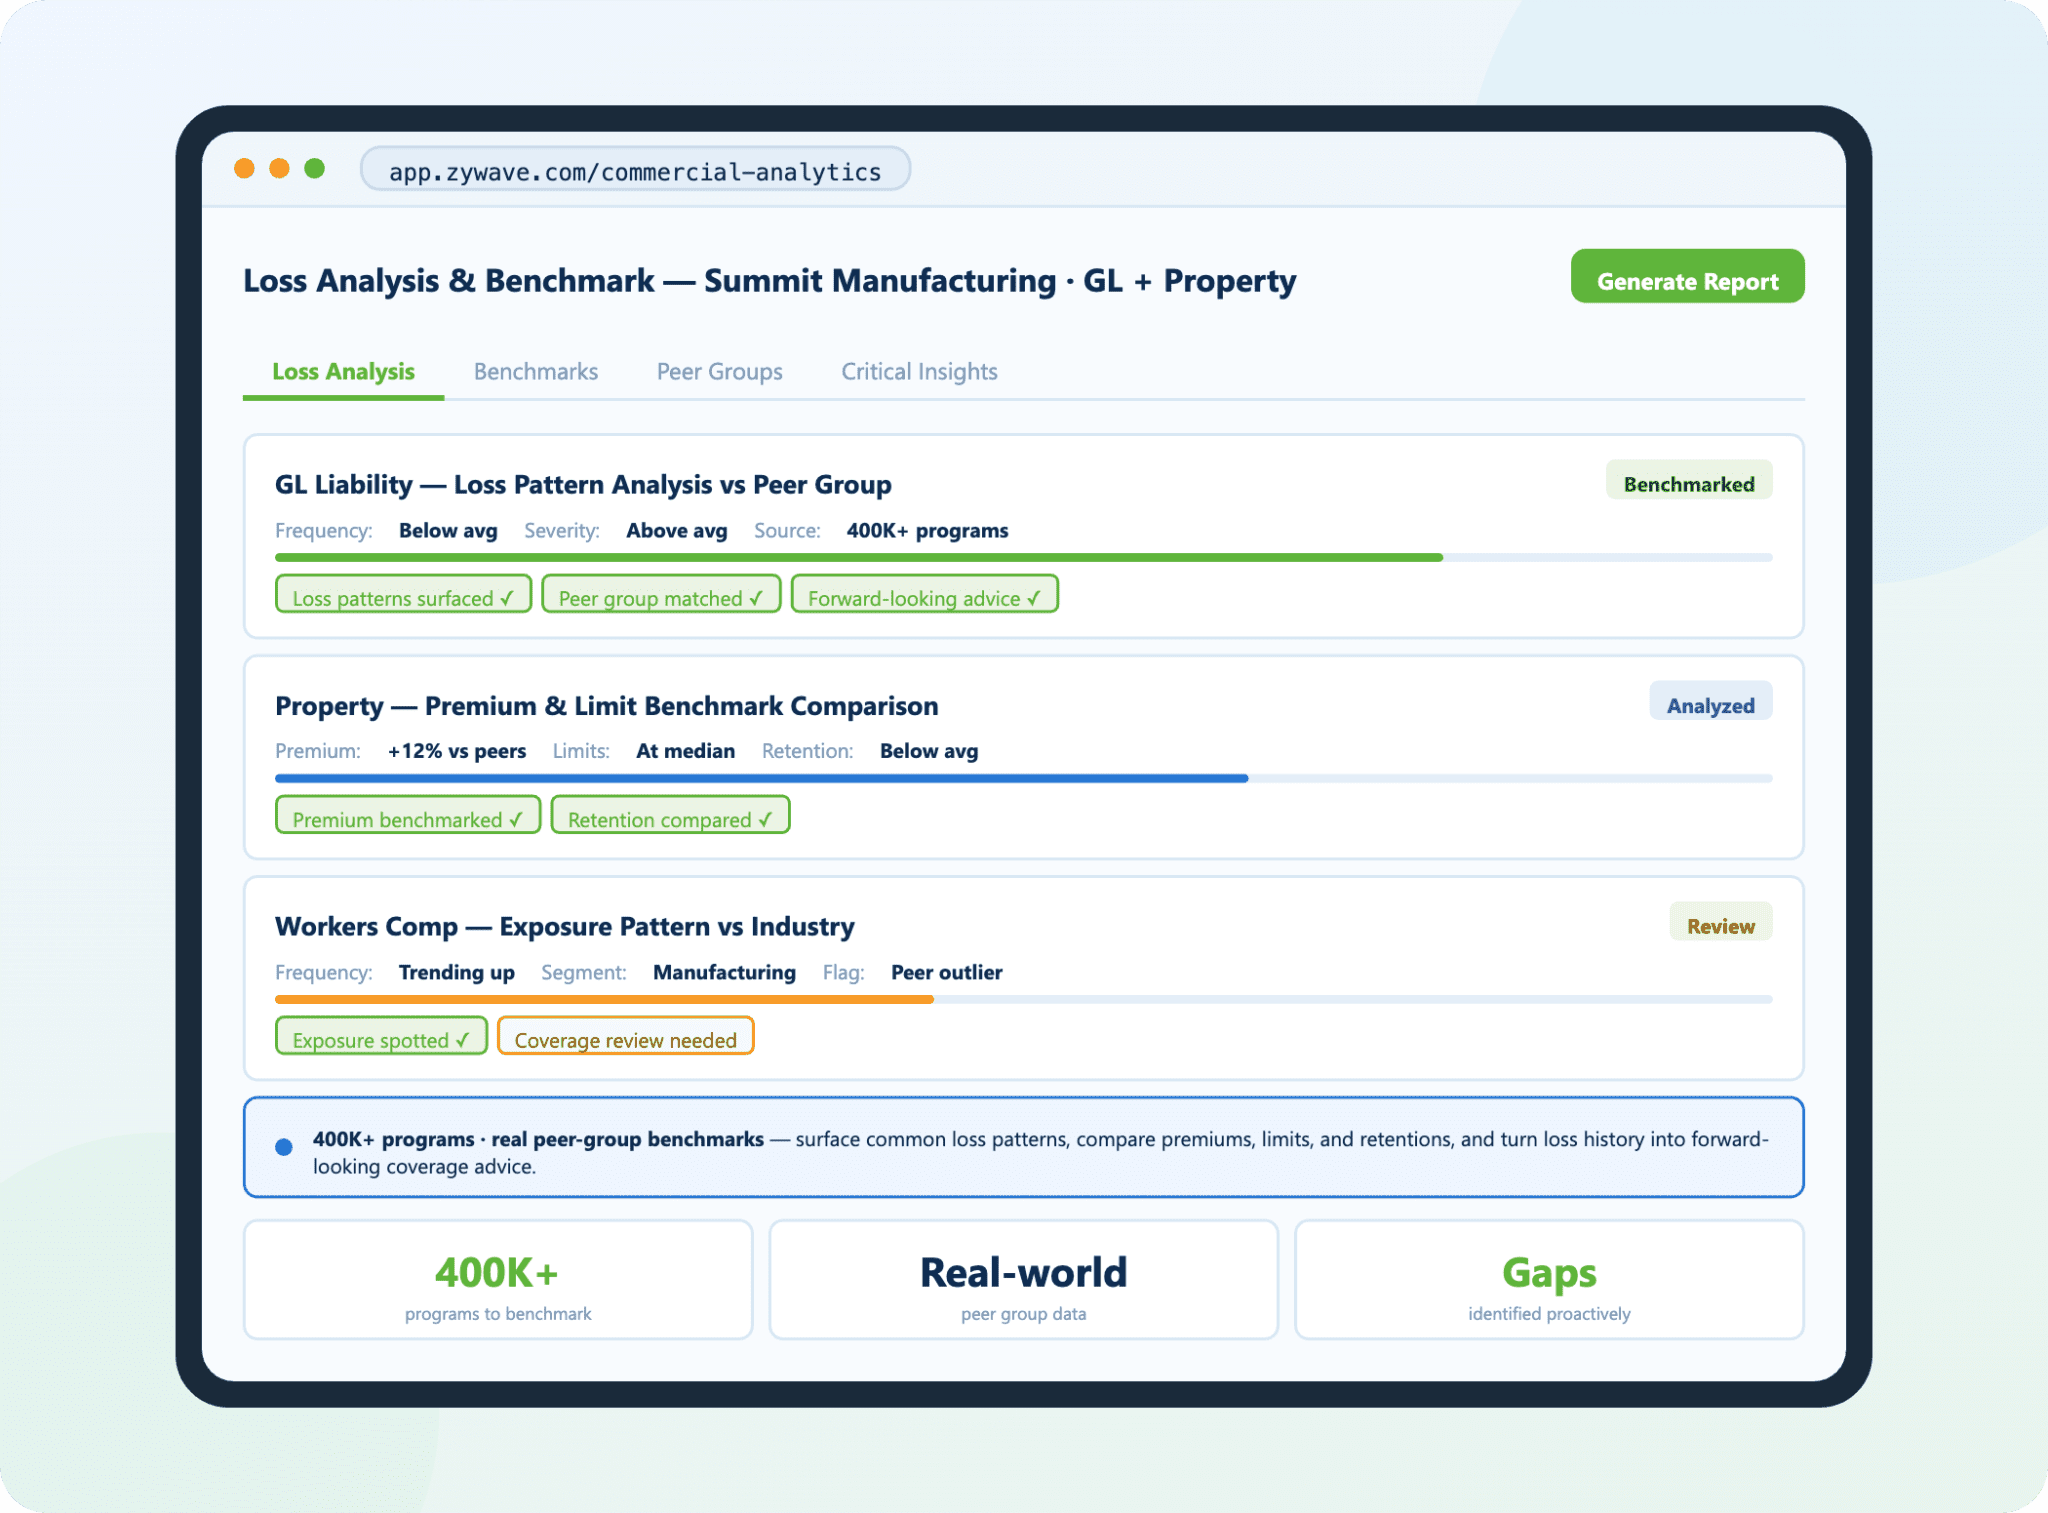
Task: Click the address bar URL field
Action: pos(635,170)
